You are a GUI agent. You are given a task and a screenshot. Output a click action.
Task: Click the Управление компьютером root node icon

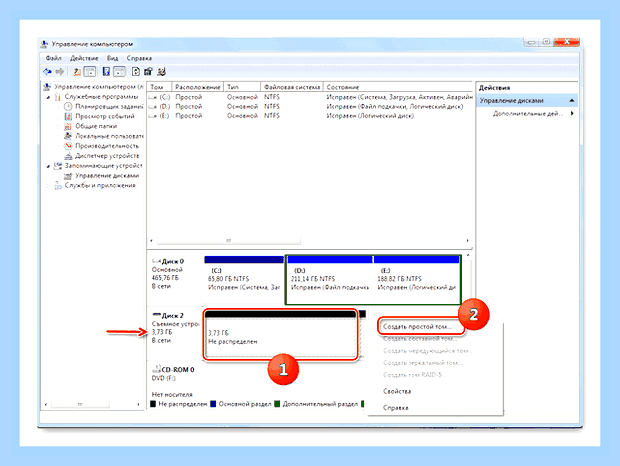(x=47, y=87)
